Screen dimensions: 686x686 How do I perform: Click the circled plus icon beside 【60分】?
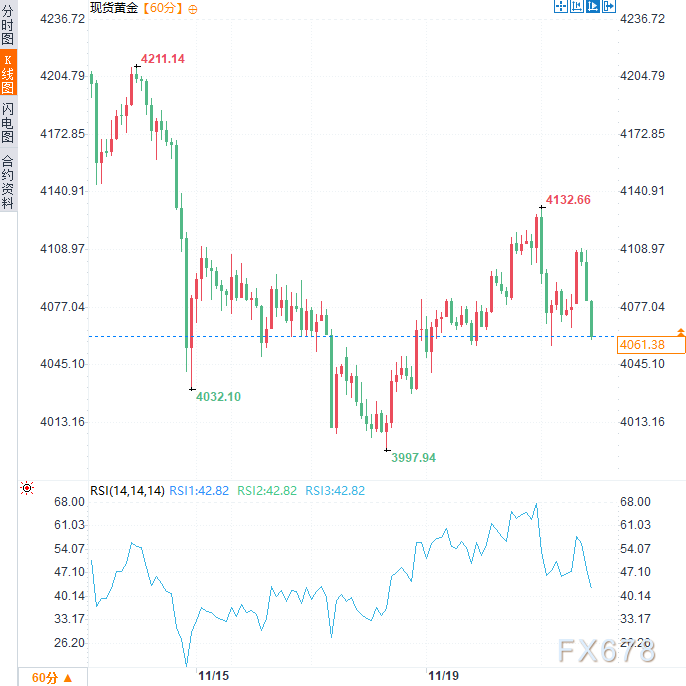tap(192, 8)
